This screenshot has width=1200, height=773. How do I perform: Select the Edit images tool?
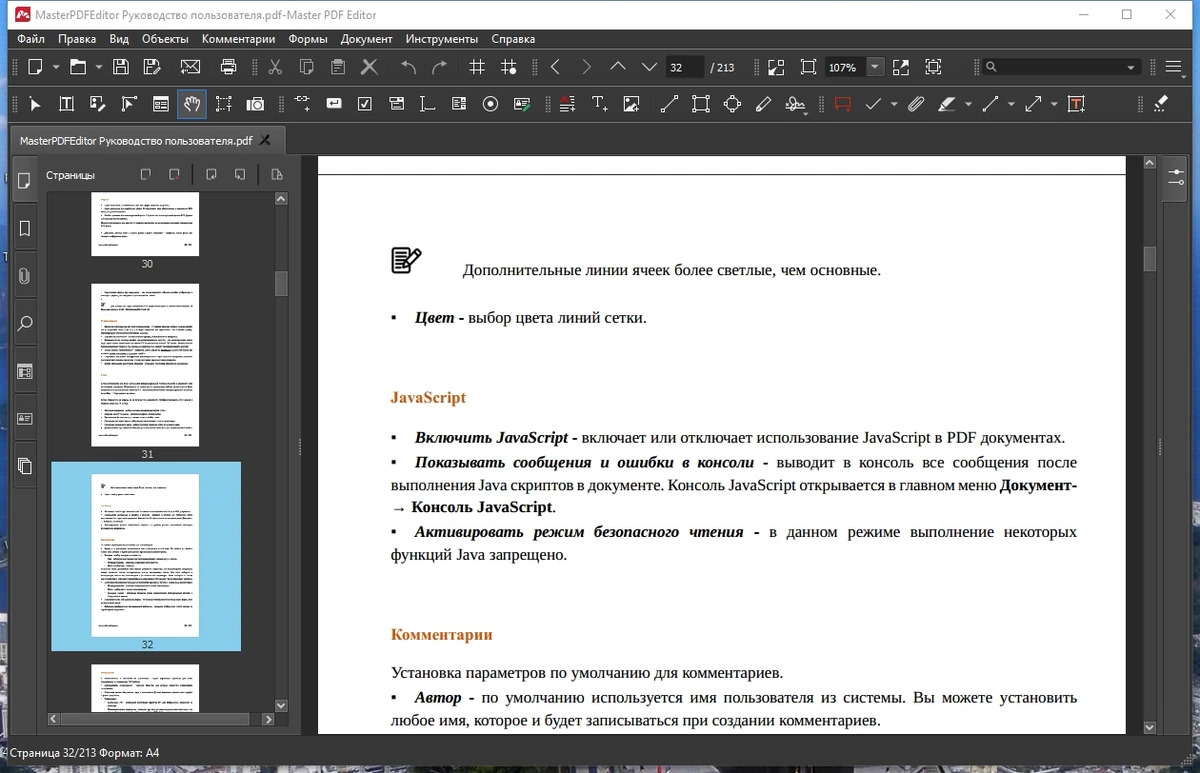[98, 104]
